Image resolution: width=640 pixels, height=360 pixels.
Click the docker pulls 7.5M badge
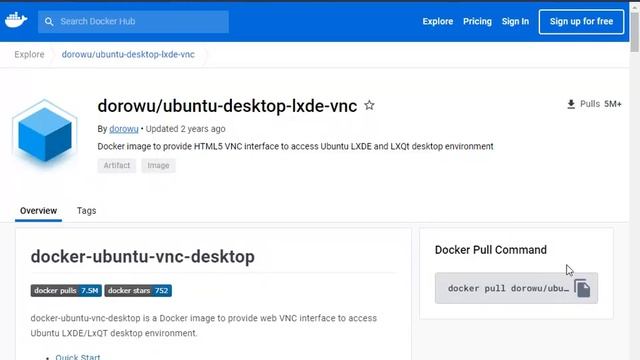pos(66,291)
